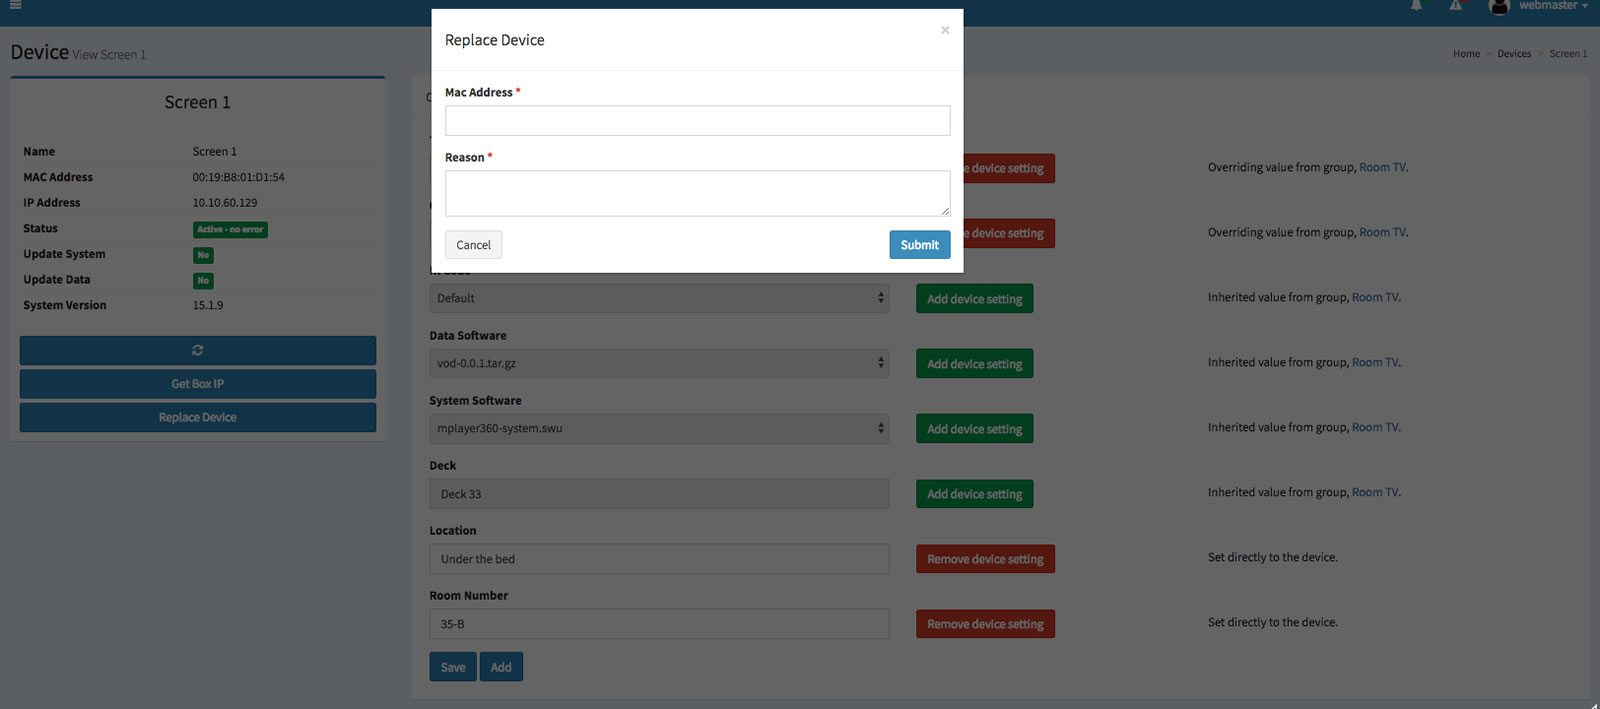This screenshot has width=1600, height=709.
Task: Open the webmaster account dropdown
Action: click(x=1553, y=6)
